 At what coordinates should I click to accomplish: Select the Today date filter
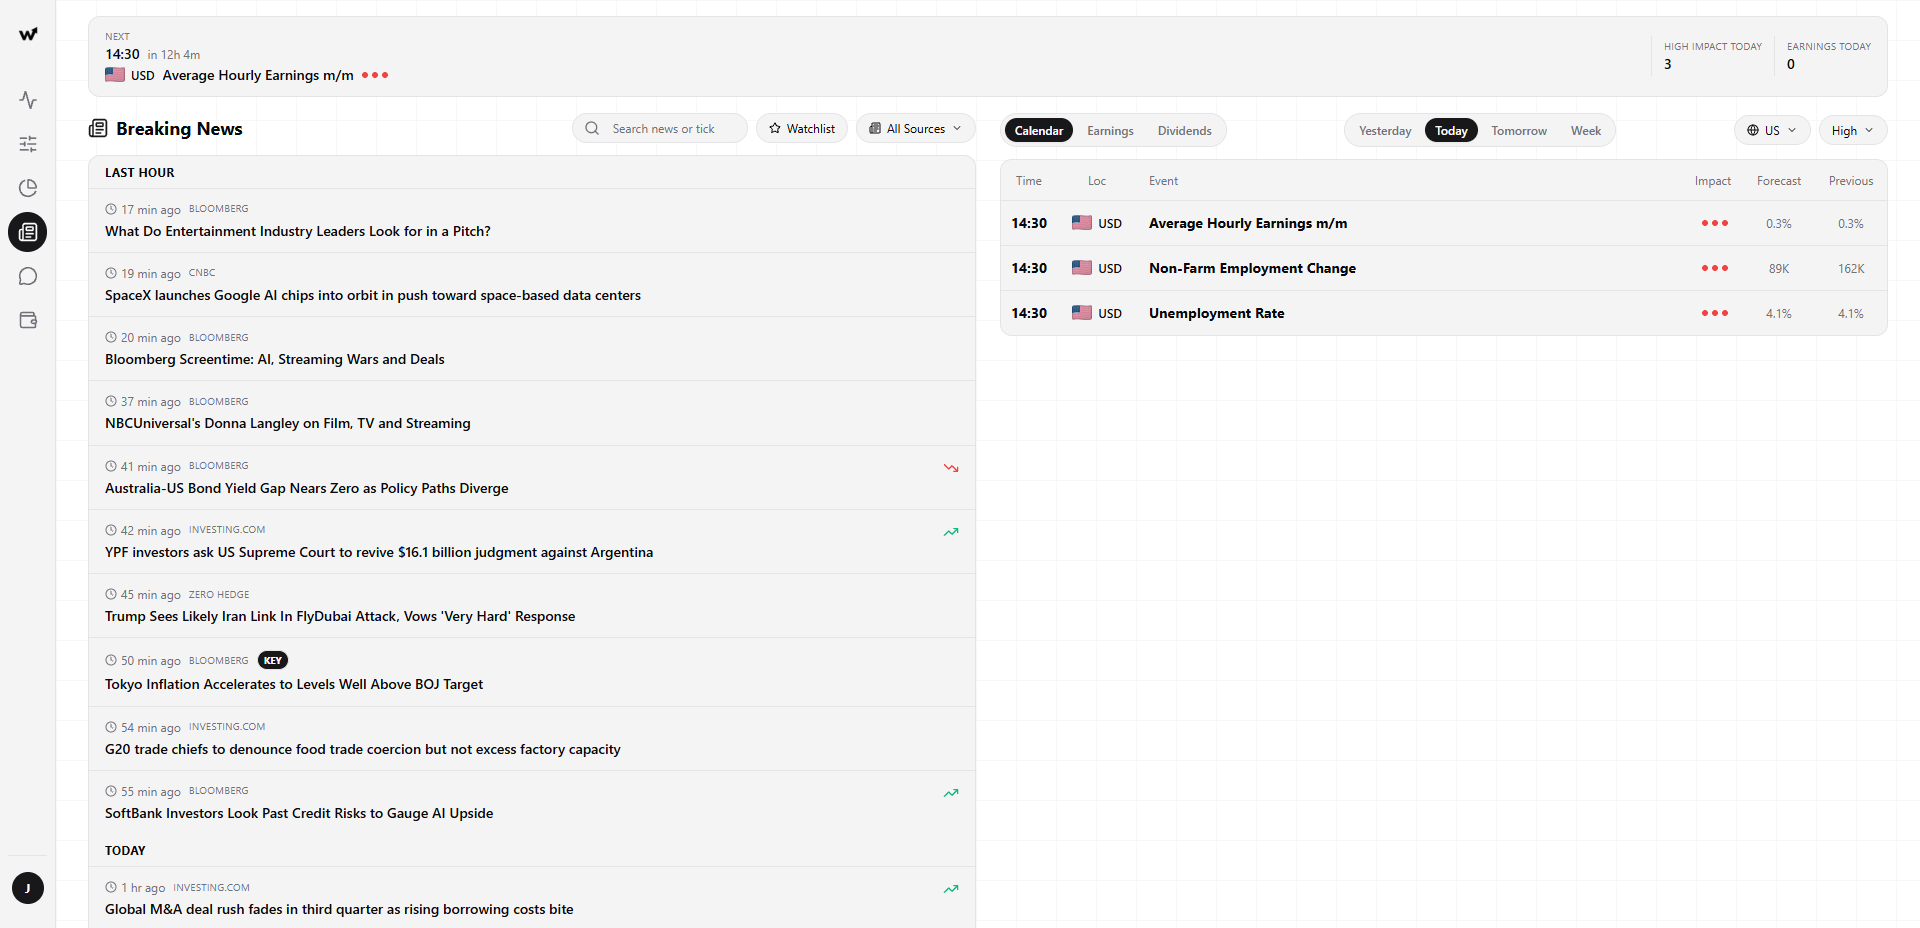(x=1451, y=130)
